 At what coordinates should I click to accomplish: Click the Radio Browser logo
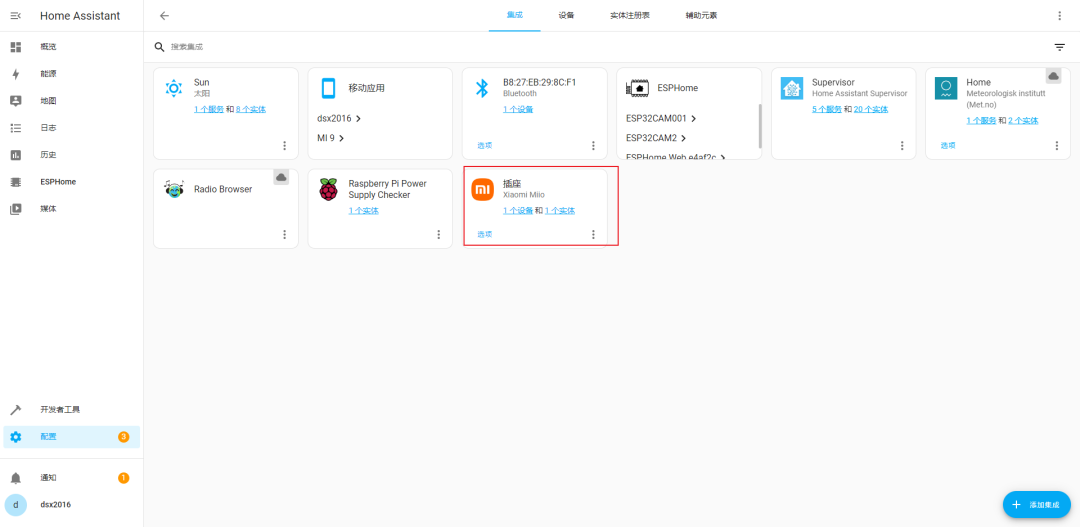click(174, 189)
